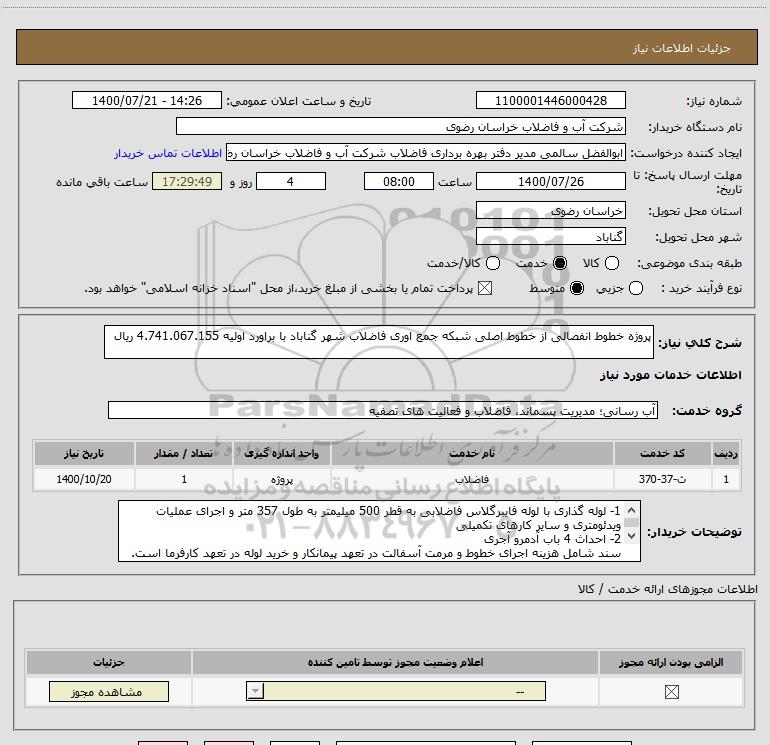Click the remaining time 17:29:49 field
Screen dimensions: 770x745
coord(187,182)
